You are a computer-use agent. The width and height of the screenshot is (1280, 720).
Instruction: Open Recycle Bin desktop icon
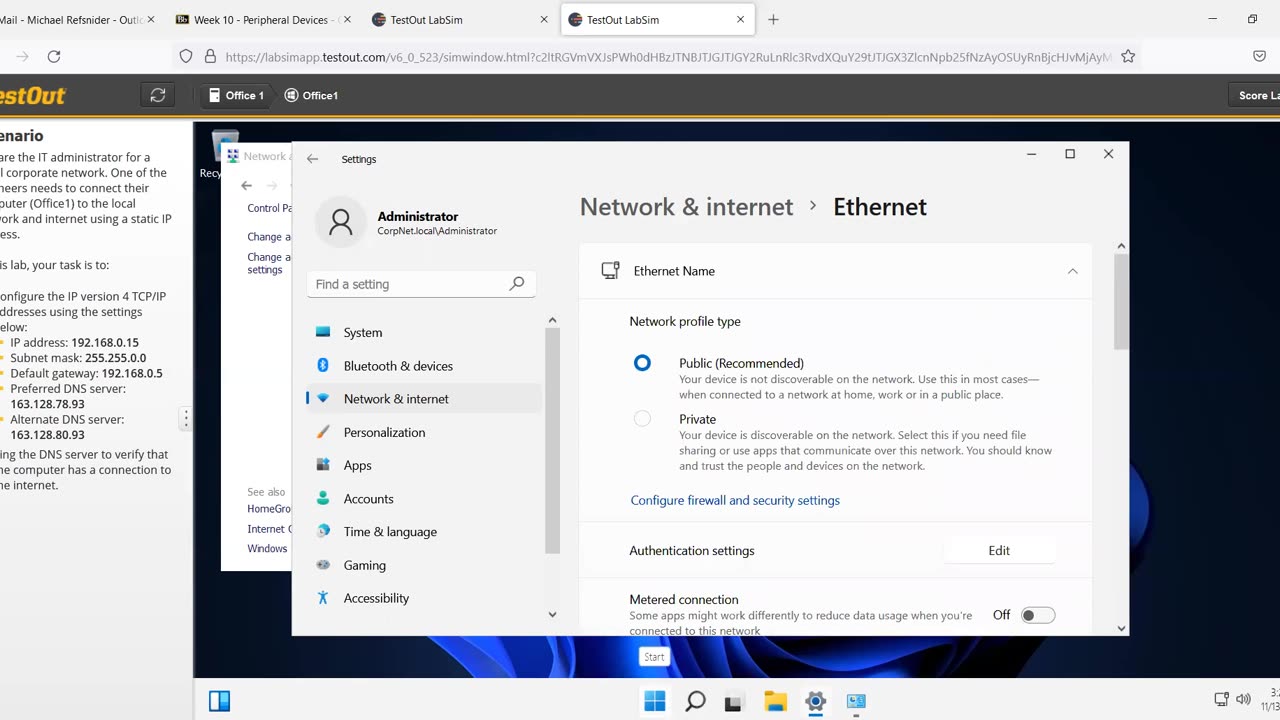(224, 154)
